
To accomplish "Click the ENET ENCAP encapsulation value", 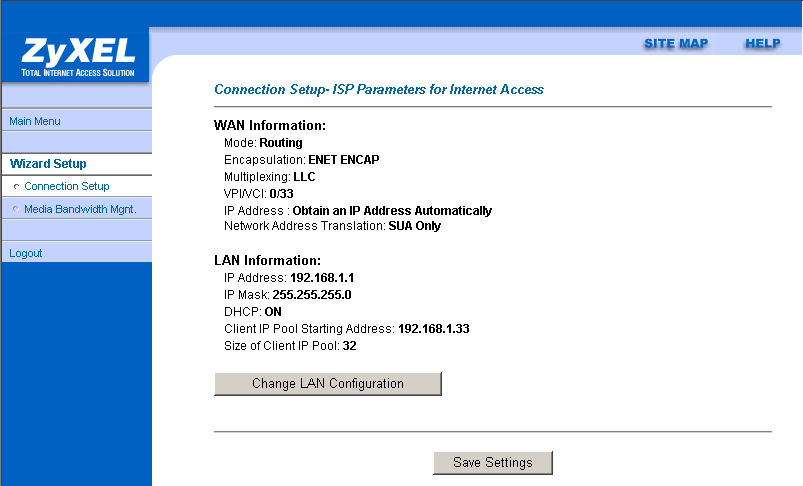I will tap(343, 160).
